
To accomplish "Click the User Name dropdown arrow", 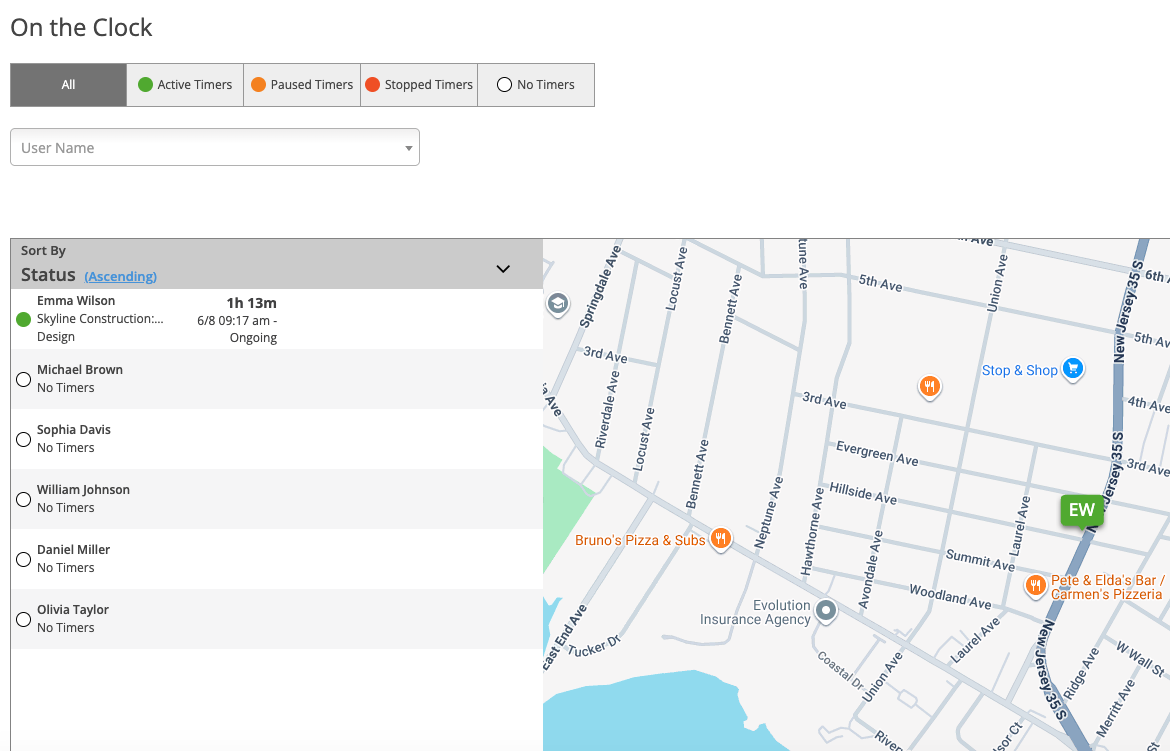I will (x=408, y=148).
